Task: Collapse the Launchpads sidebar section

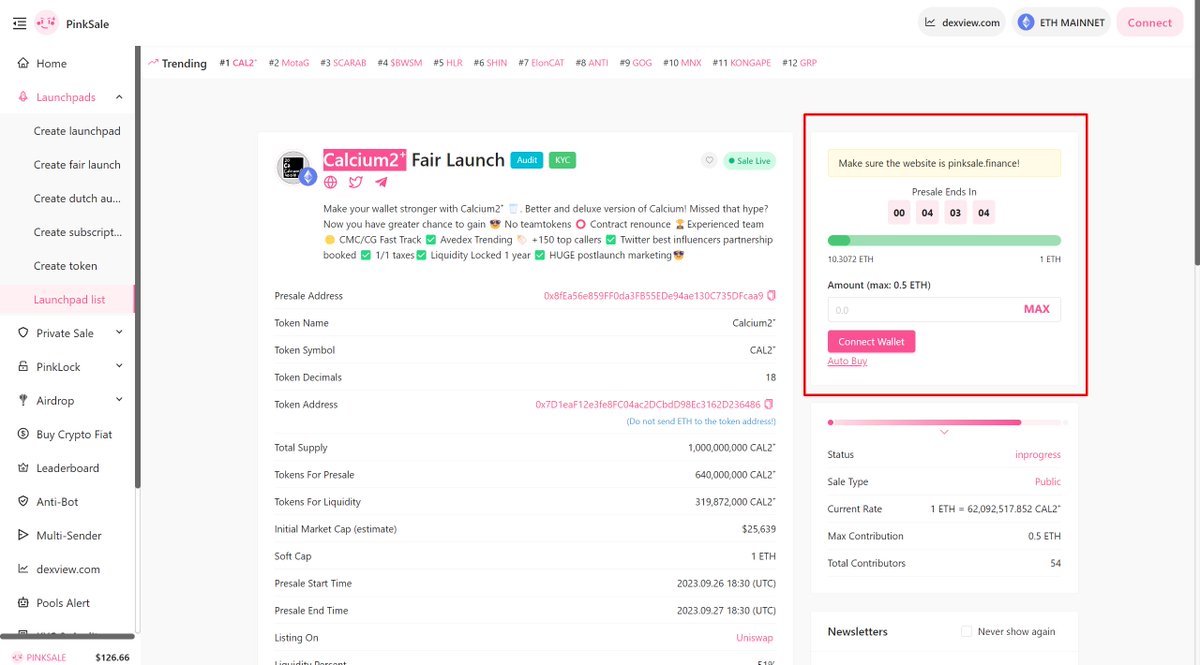Action: tap(119, 97)
